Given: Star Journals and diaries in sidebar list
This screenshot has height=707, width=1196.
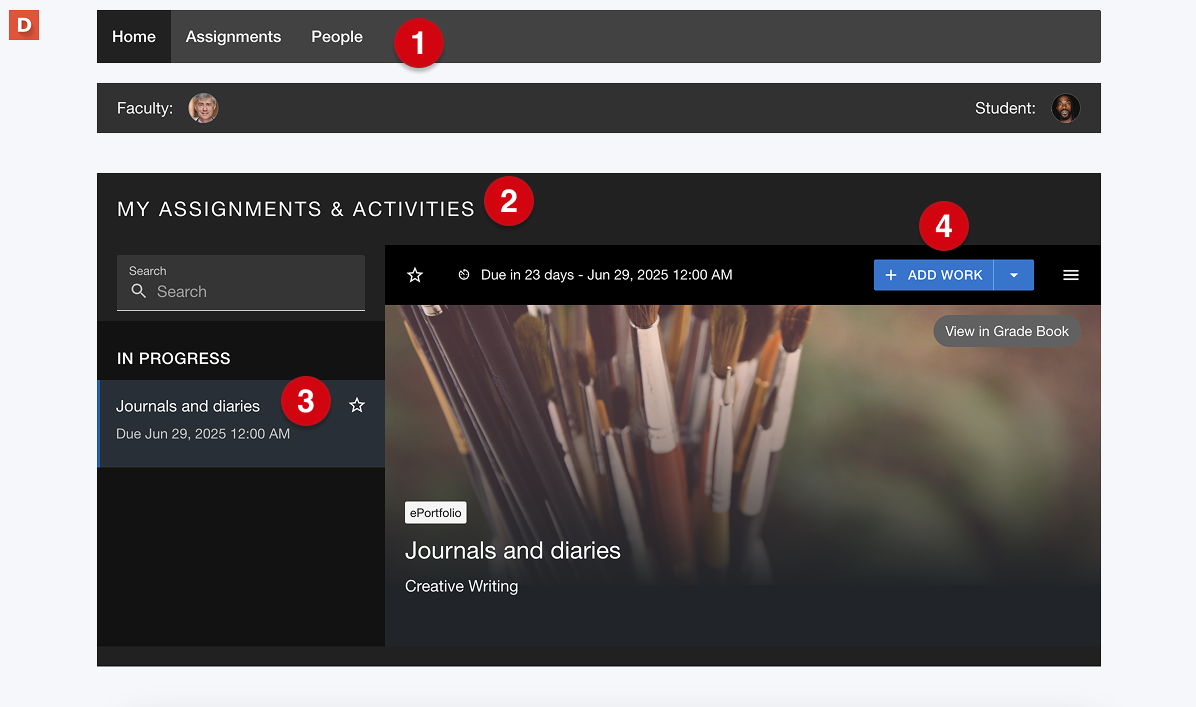Looking at the screenshot, I should point(356,406).
